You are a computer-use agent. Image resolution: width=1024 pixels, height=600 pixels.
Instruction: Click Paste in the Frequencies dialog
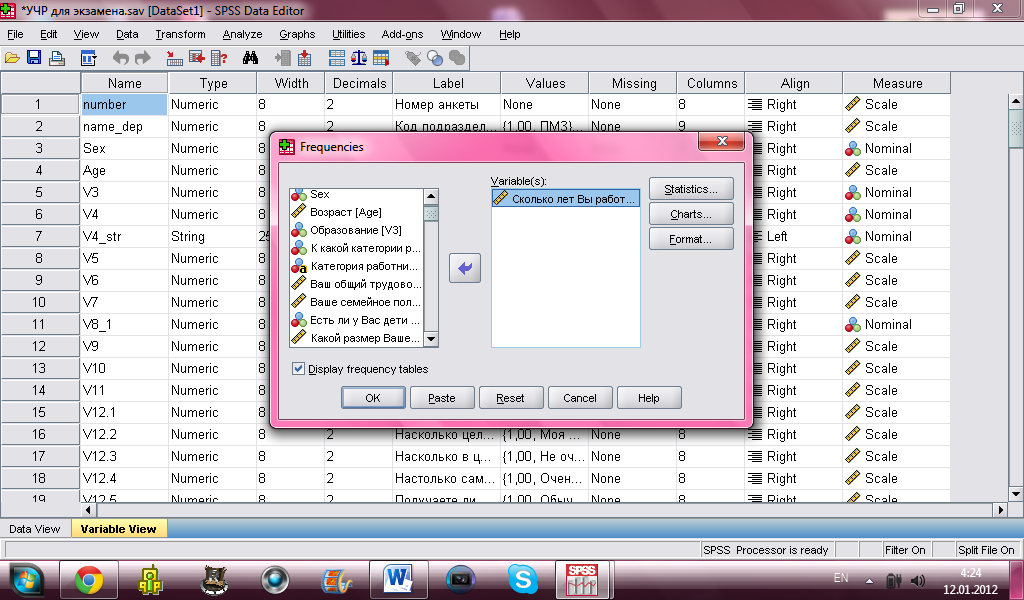click(x=442, y=398)
